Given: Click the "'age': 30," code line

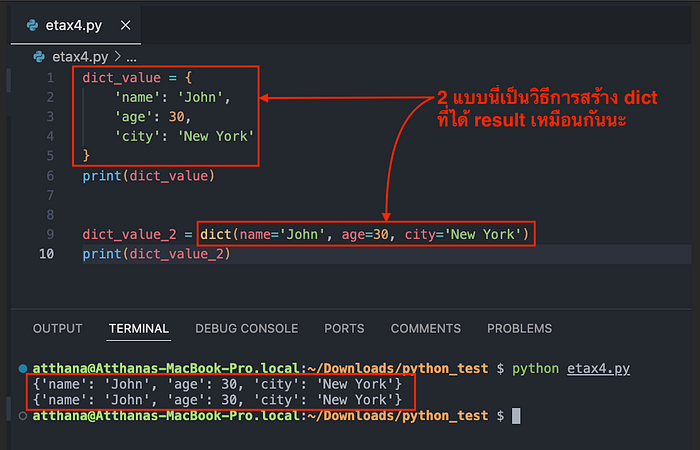Looking at the screenshot, I should (x=153, y=117).
